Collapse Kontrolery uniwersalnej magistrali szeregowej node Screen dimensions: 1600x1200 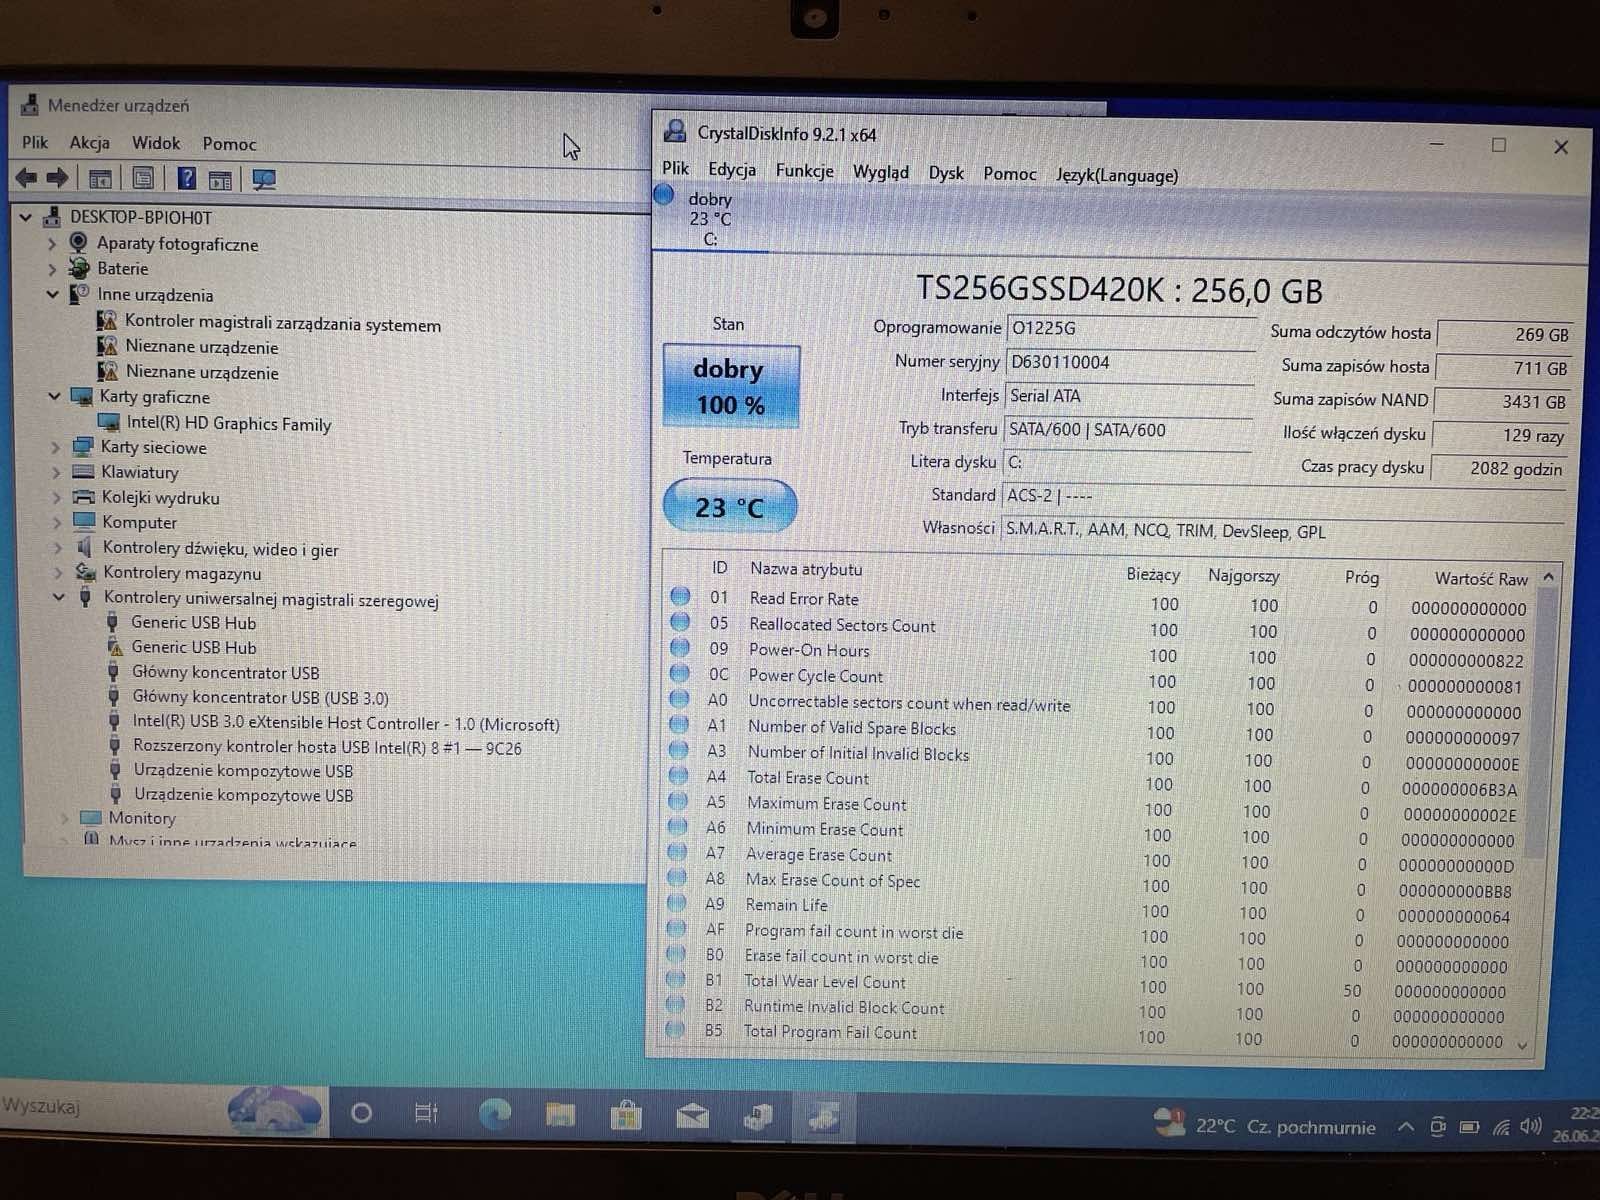[x=59, y=598]
